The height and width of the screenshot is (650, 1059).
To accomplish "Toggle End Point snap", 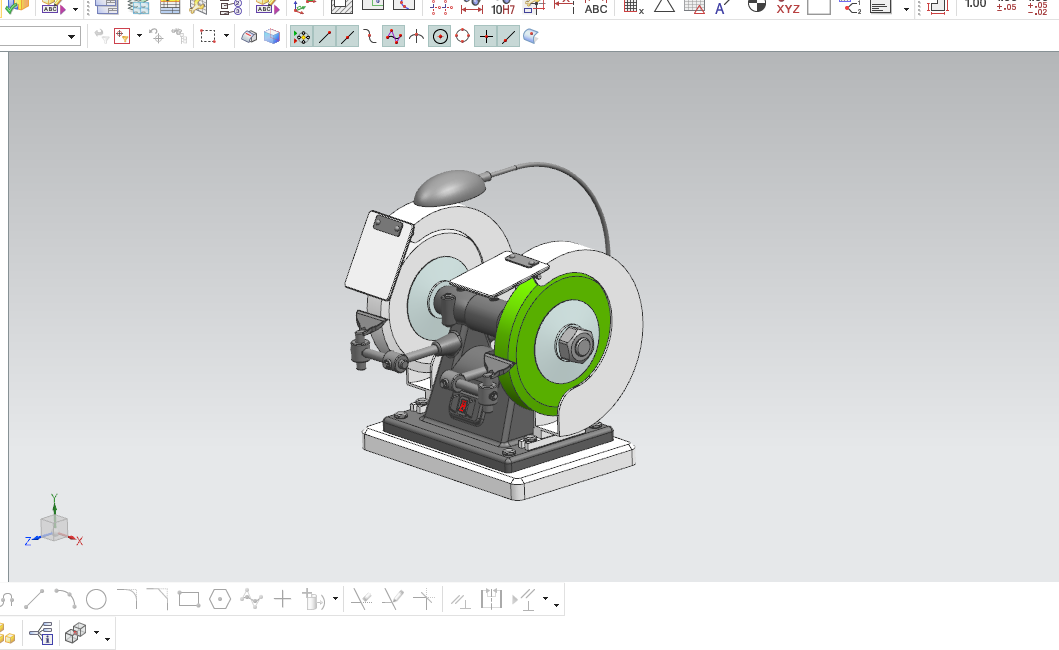I will (325, 36).
